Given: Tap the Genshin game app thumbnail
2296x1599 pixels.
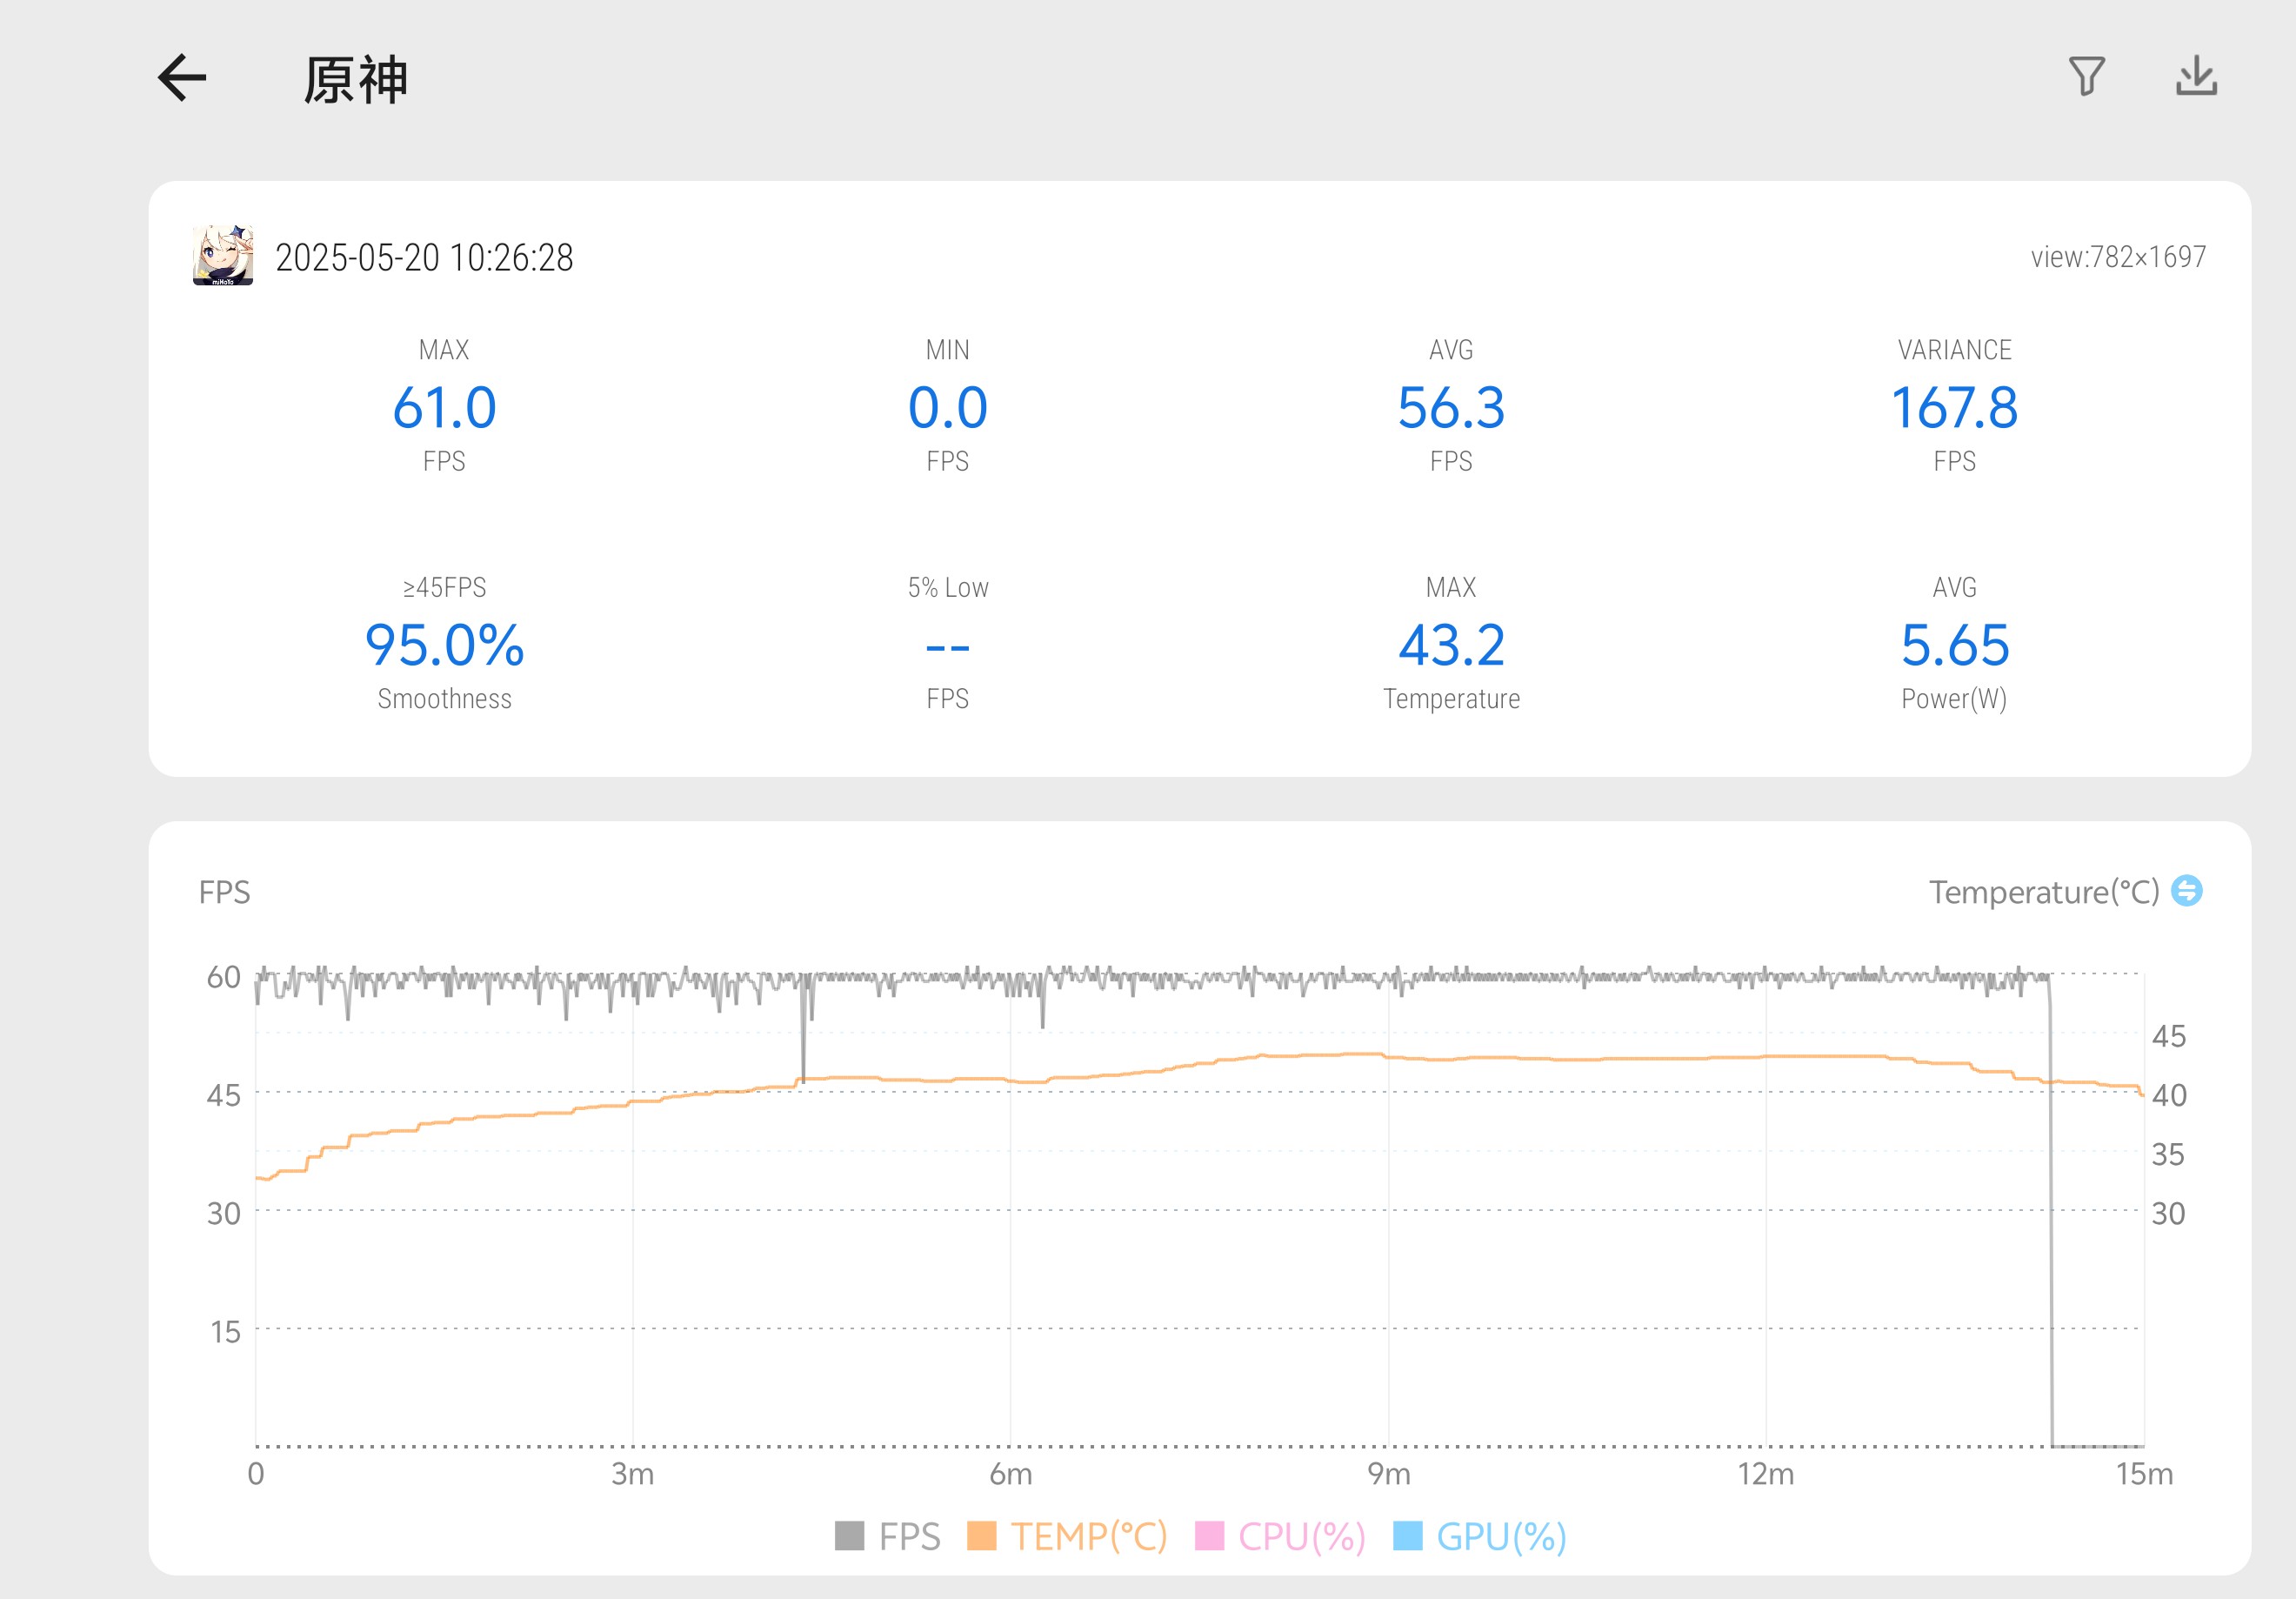Looking at the screenshot, I should coord(223,256).
